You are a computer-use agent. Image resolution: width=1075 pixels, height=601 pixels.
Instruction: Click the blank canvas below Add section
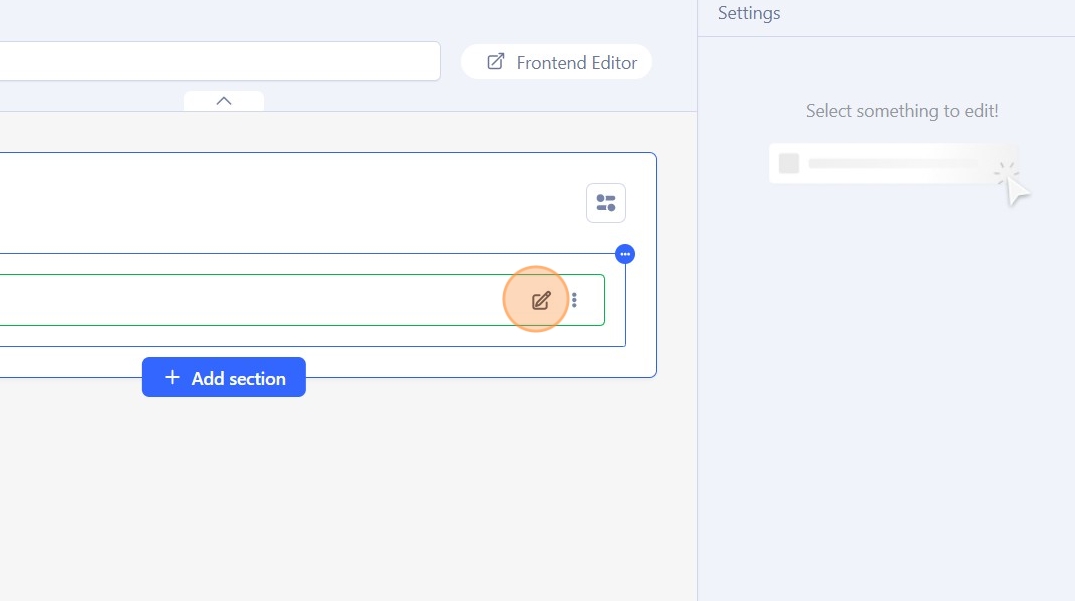330,490
